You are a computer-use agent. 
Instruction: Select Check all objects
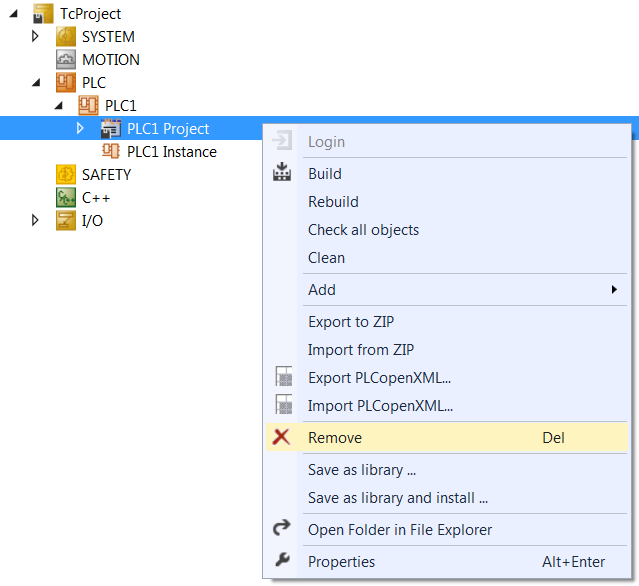[x=447, y=230]
